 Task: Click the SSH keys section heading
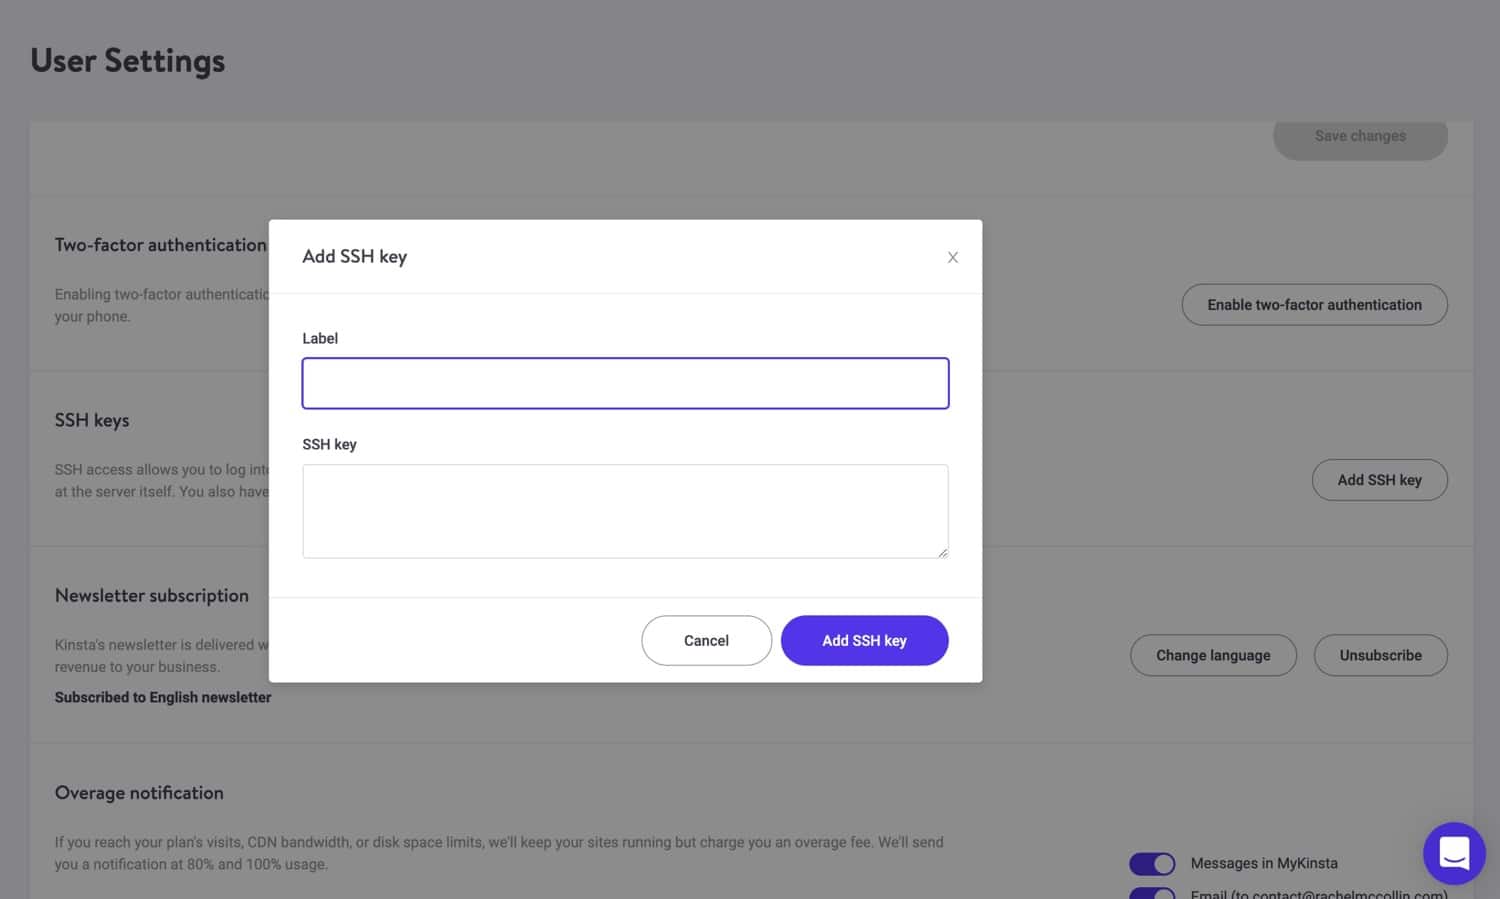pyautogui.click(x=92, y=420)
